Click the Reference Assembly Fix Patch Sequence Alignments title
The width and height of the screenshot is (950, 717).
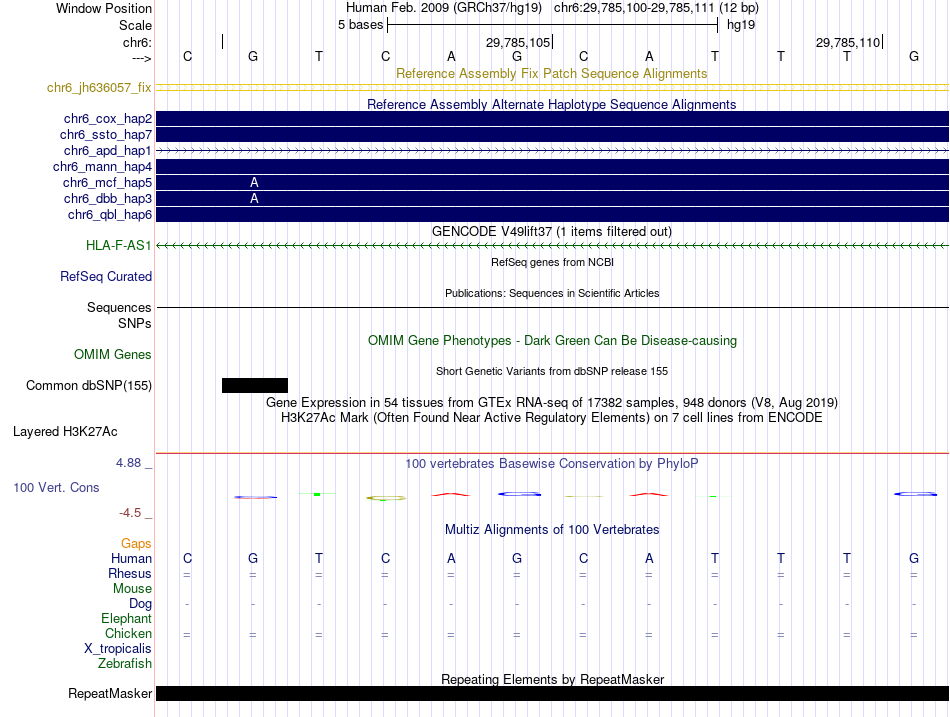(551, 73)
